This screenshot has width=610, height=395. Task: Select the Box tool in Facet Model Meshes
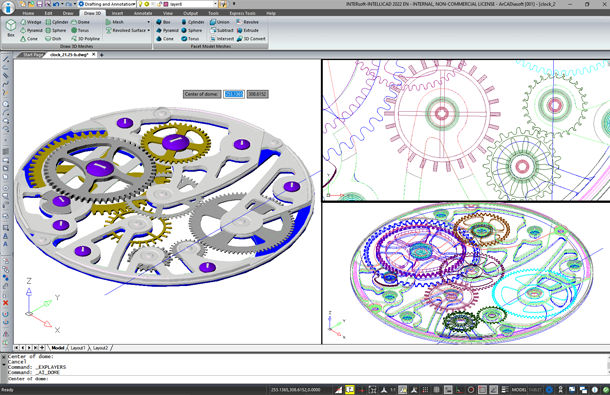163,22
